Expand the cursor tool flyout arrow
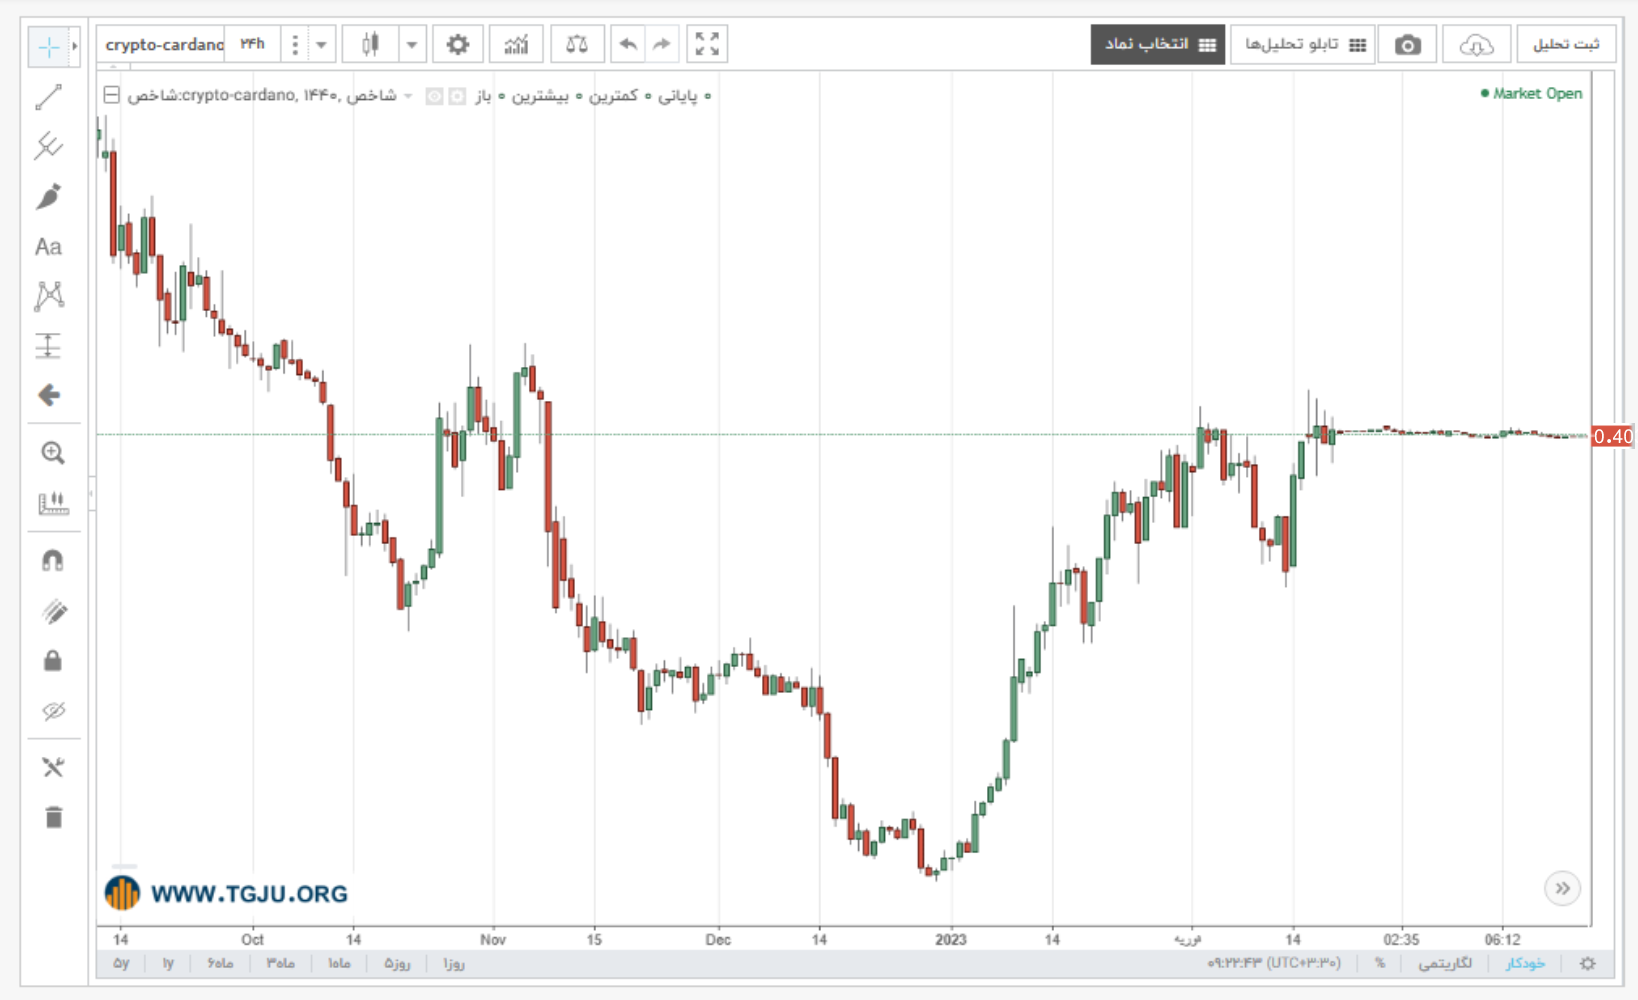The image size is (1638, 1000). coord(74,46)
